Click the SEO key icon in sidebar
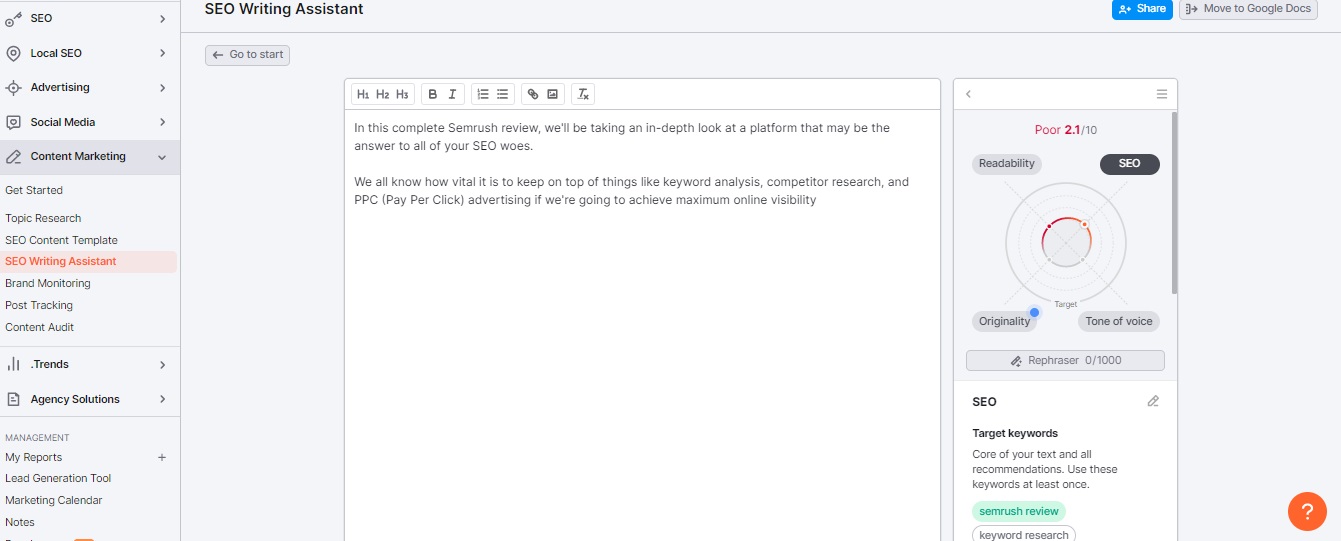Viewport: 1341px width, 541px height. pos(14,19)
